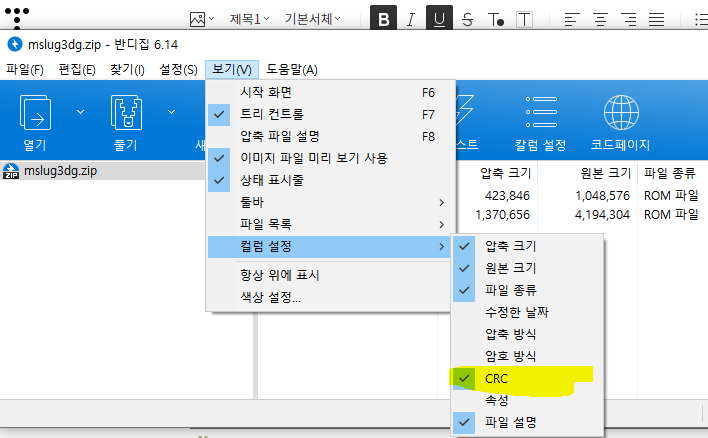Screen dimensions: 708x438
Task: Click the 코드페이지 globe icon
Action: click(621, 112)
